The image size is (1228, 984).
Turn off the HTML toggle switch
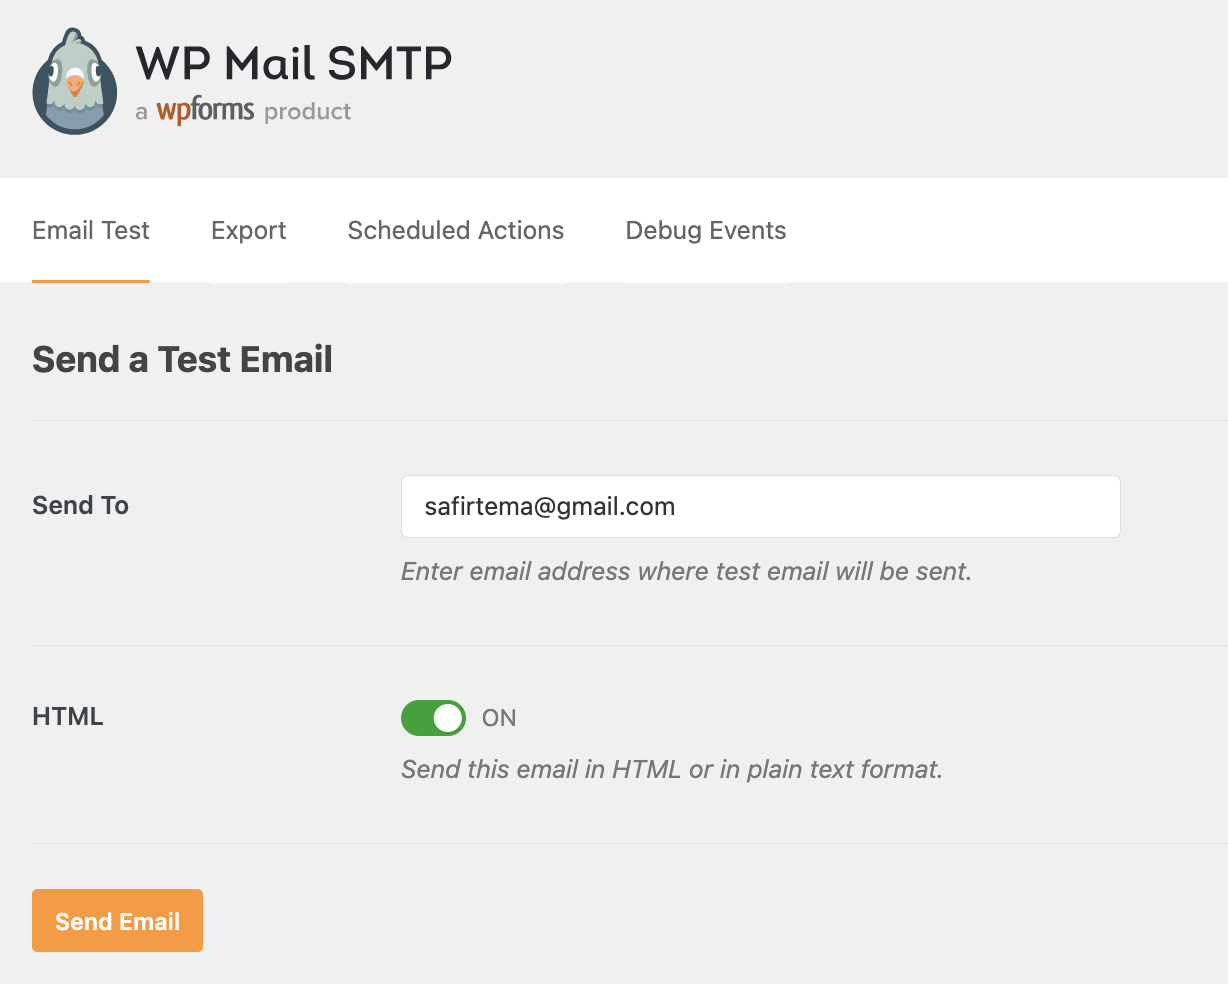coord(433,718)
